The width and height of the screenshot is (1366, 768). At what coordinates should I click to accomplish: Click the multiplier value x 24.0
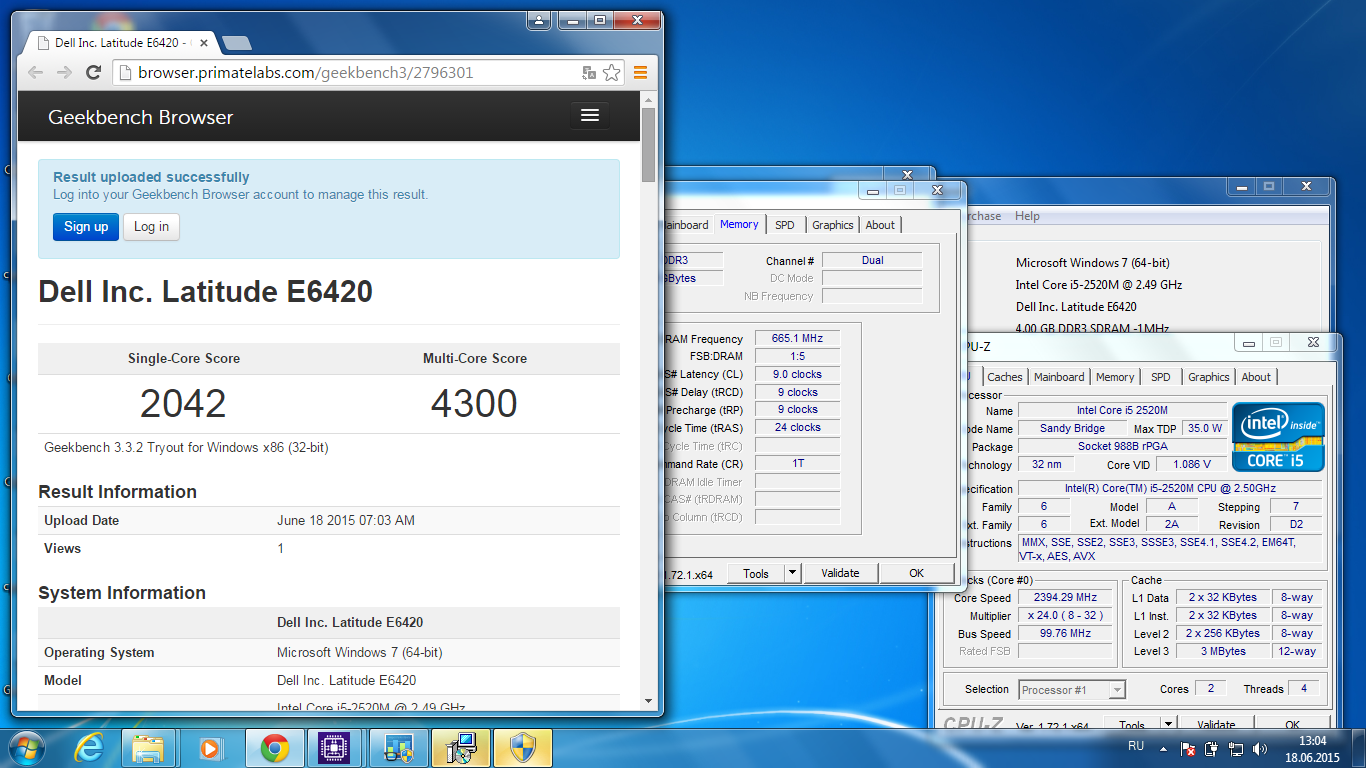tap(1067, 615)
